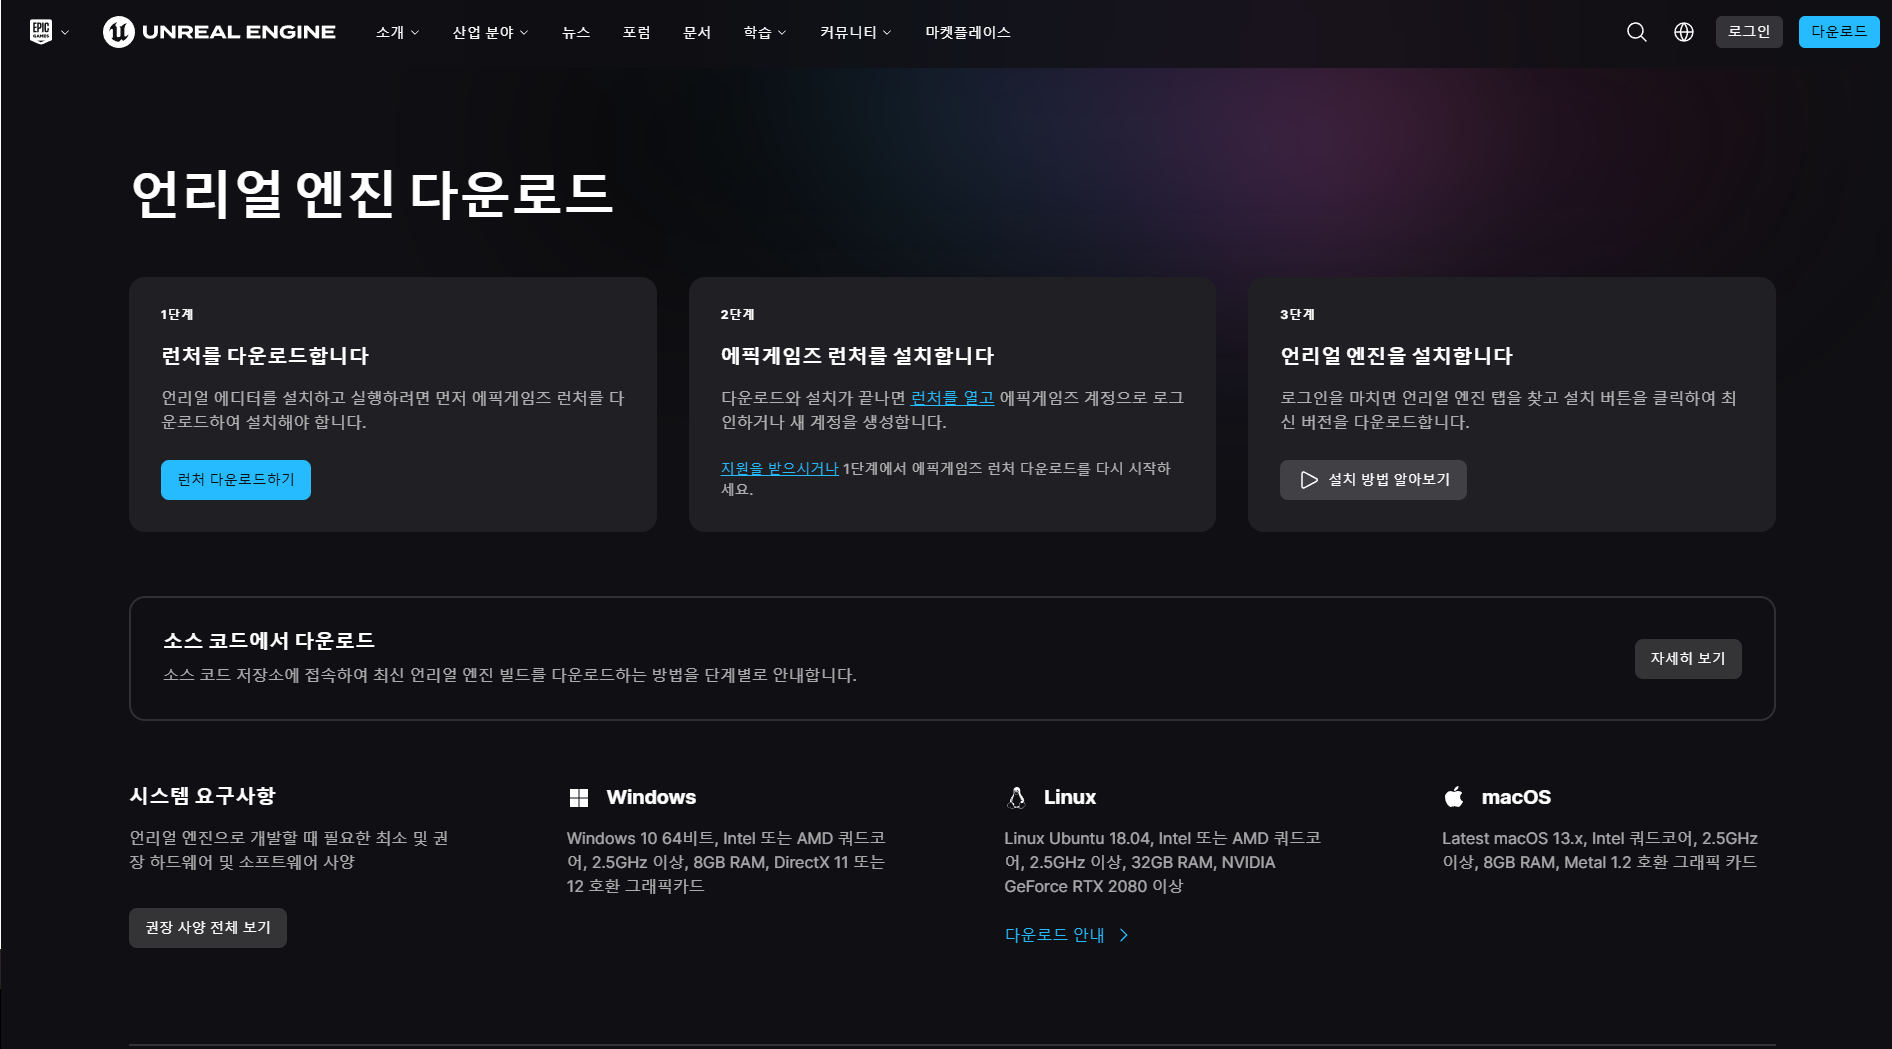Click the 소스 코드에서 다운로드 heading
The height and width of the screenshot is (1049, 1892).
(x=269, y=641)
